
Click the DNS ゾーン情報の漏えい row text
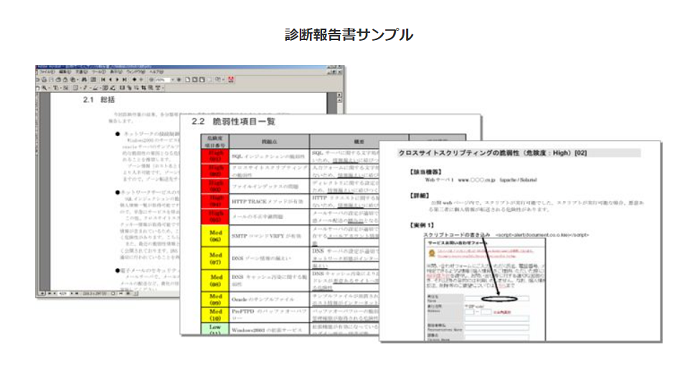coord(261,258)
